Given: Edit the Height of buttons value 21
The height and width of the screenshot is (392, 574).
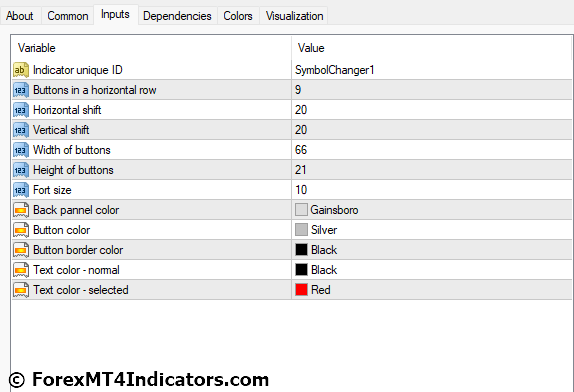Looking at the screenshot, I should tap(432, 170).
